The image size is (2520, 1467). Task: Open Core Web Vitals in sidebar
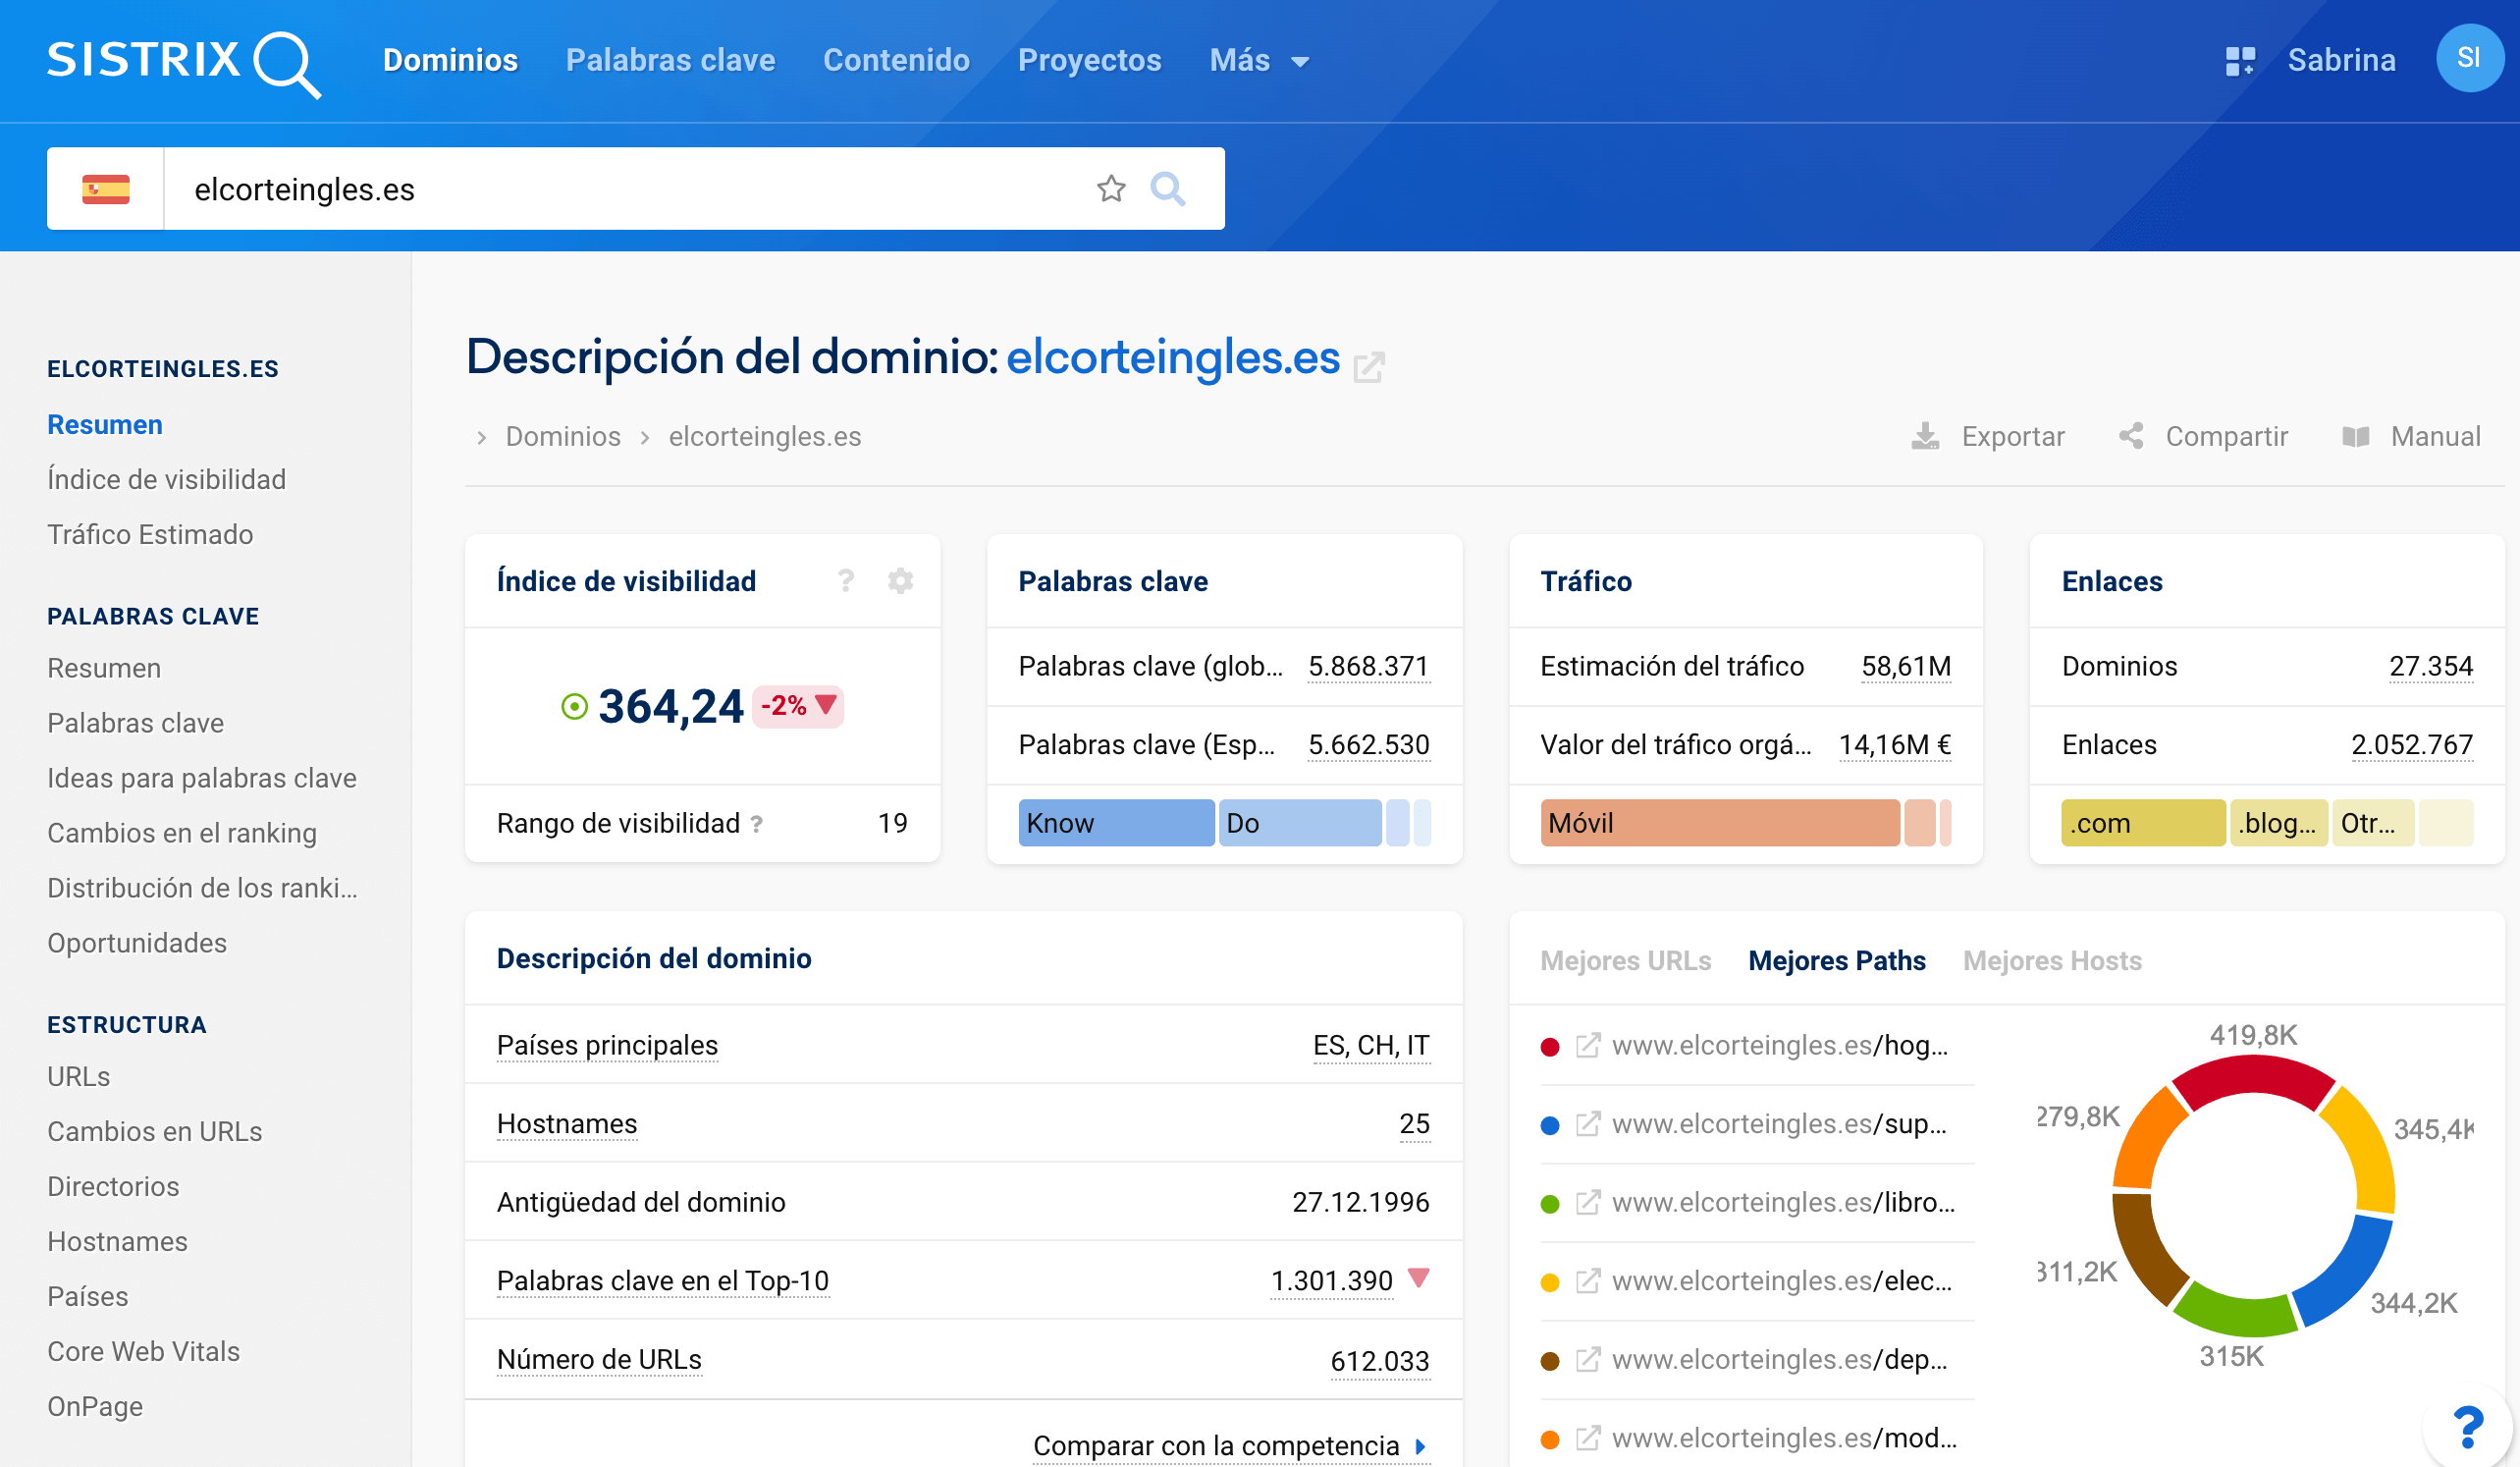[x=143, y=1351]
